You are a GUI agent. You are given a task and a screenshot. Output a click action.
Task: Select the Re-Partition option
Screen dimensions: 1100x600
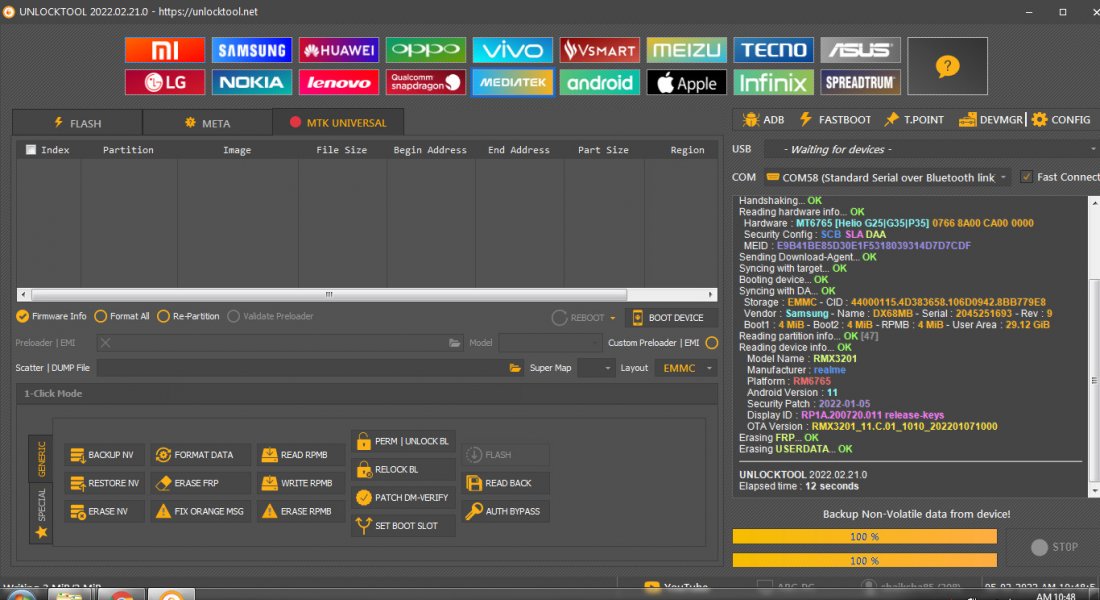[x=188, y=316]
